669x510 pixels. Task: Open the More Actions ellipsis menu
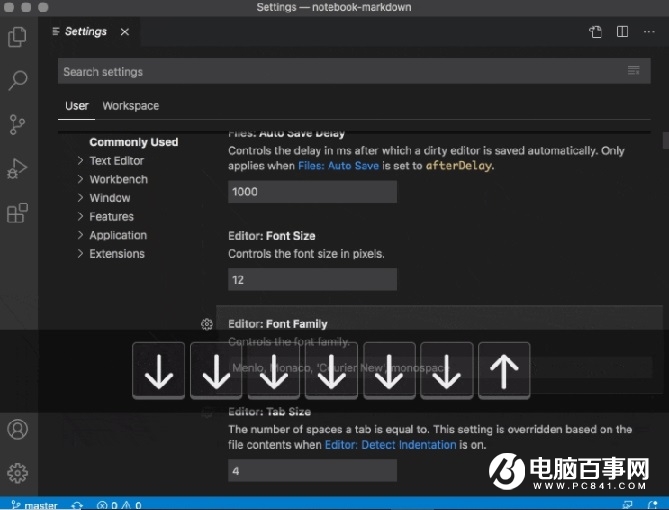[x=649, y=32]
